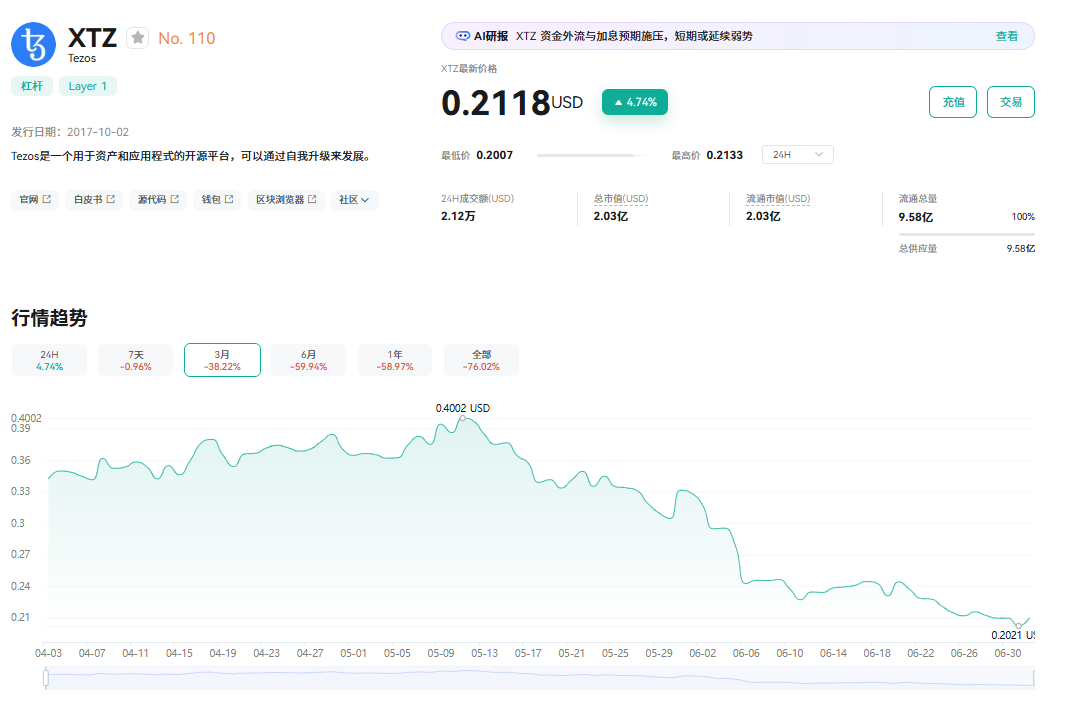Open the 区块浏览器 explorer link

pos(285,200)
